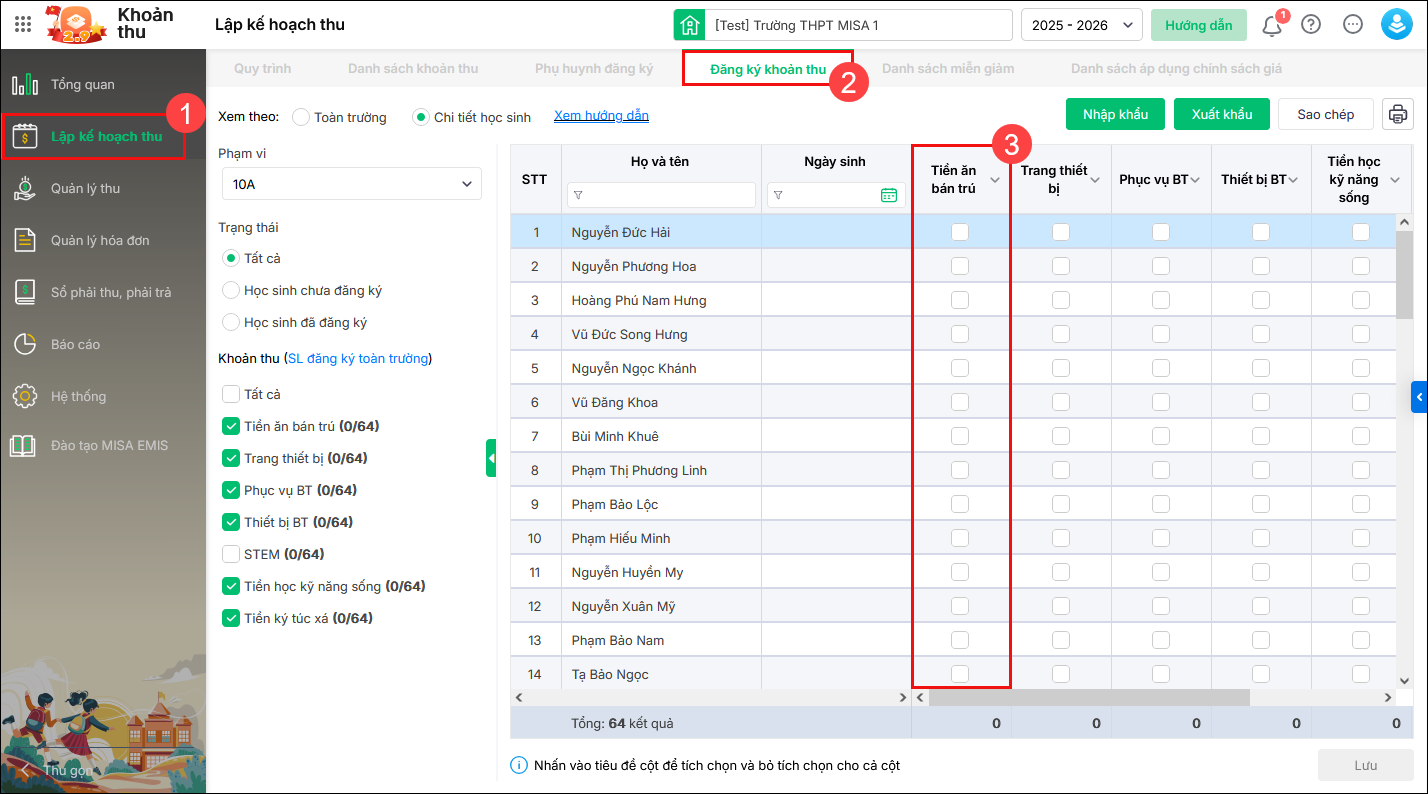Switch to the Phụ huynh đăng ký tab
The height and width of the screenshot is (794, 1428).
593,69
